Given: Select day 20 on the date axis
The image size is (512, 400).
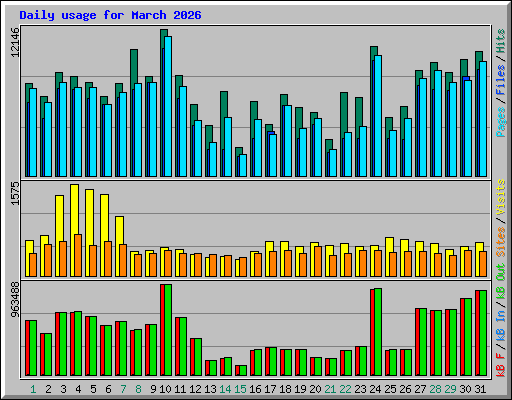Looking at the screenshot, I should (315, 389).
